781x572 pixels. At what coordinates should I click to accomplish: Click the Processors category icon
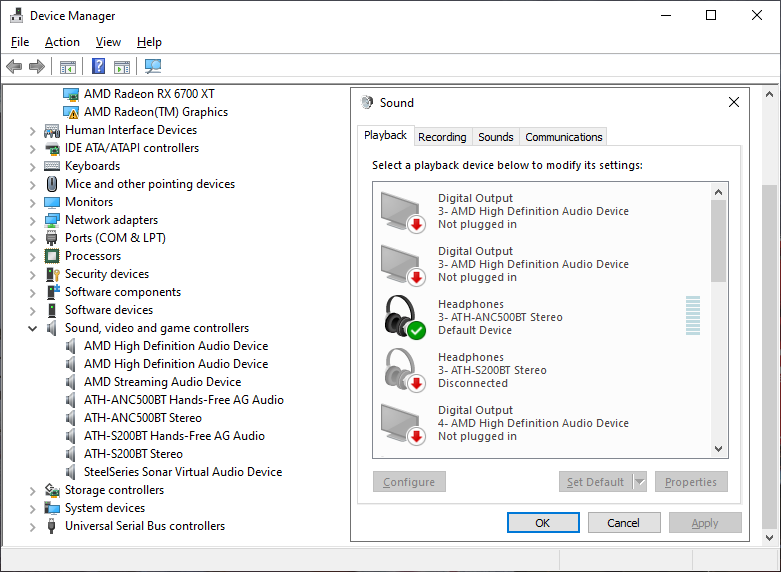coord(52,256)
